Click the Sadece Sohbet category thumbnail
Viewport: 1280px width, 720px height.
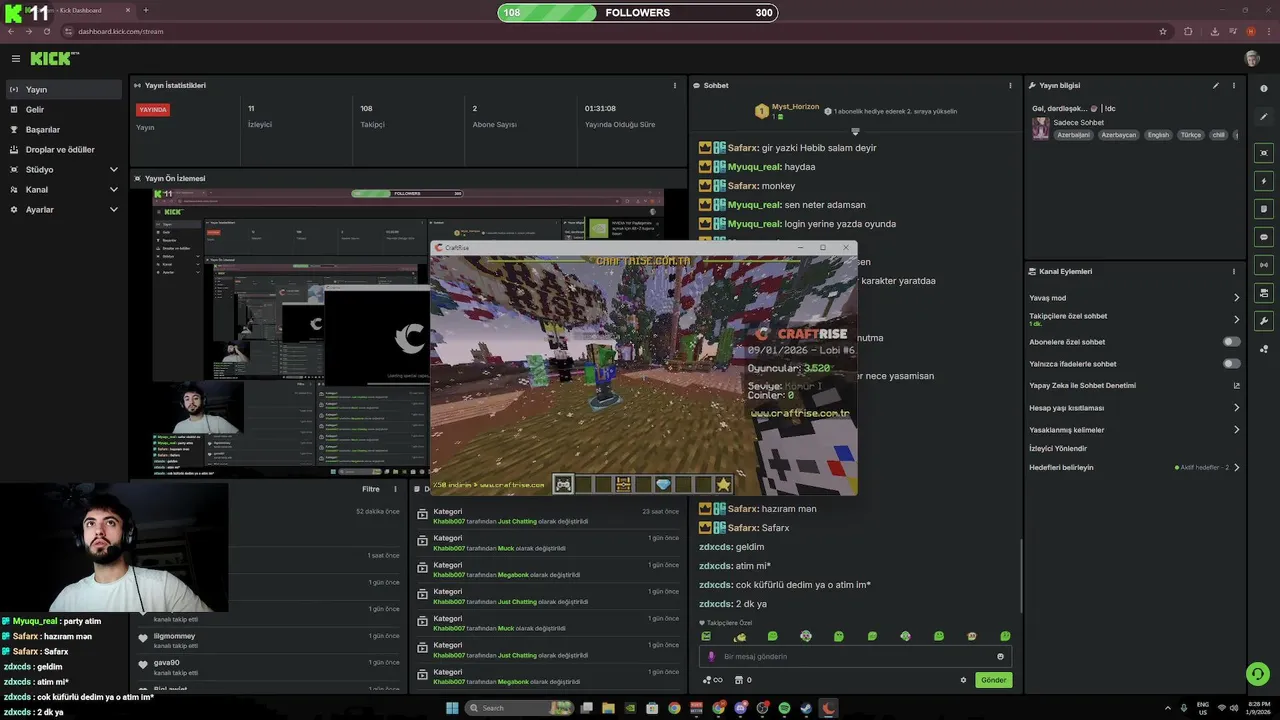click(1041, 128)
